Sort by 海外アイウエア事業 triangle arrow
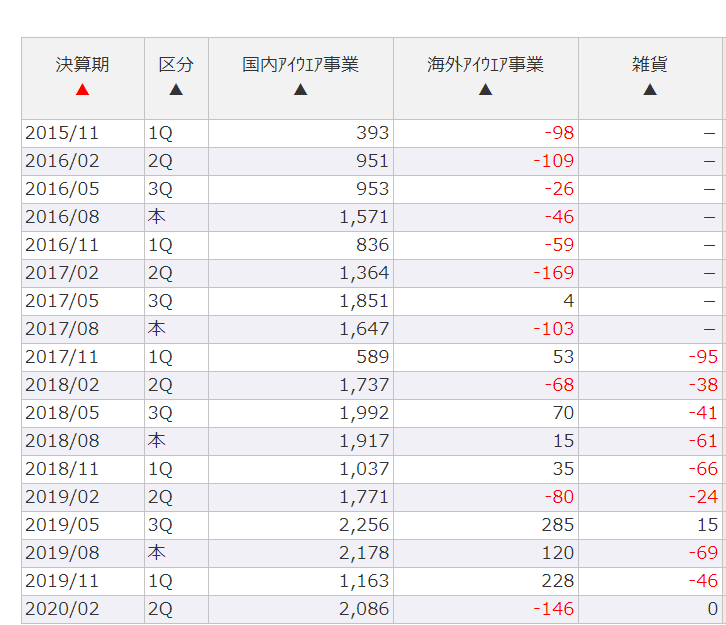Viewport: 726px width, 625px height. 485,89
